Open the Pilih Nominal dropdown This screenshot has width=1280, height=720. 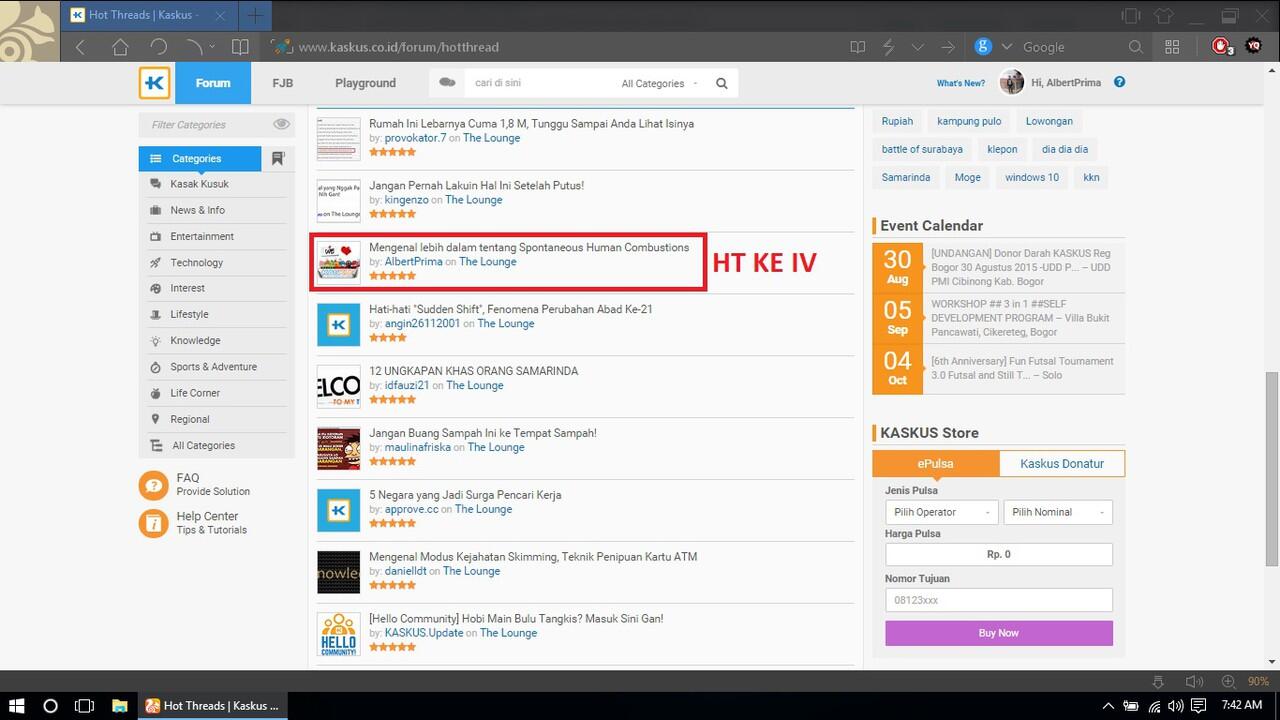1058,512
